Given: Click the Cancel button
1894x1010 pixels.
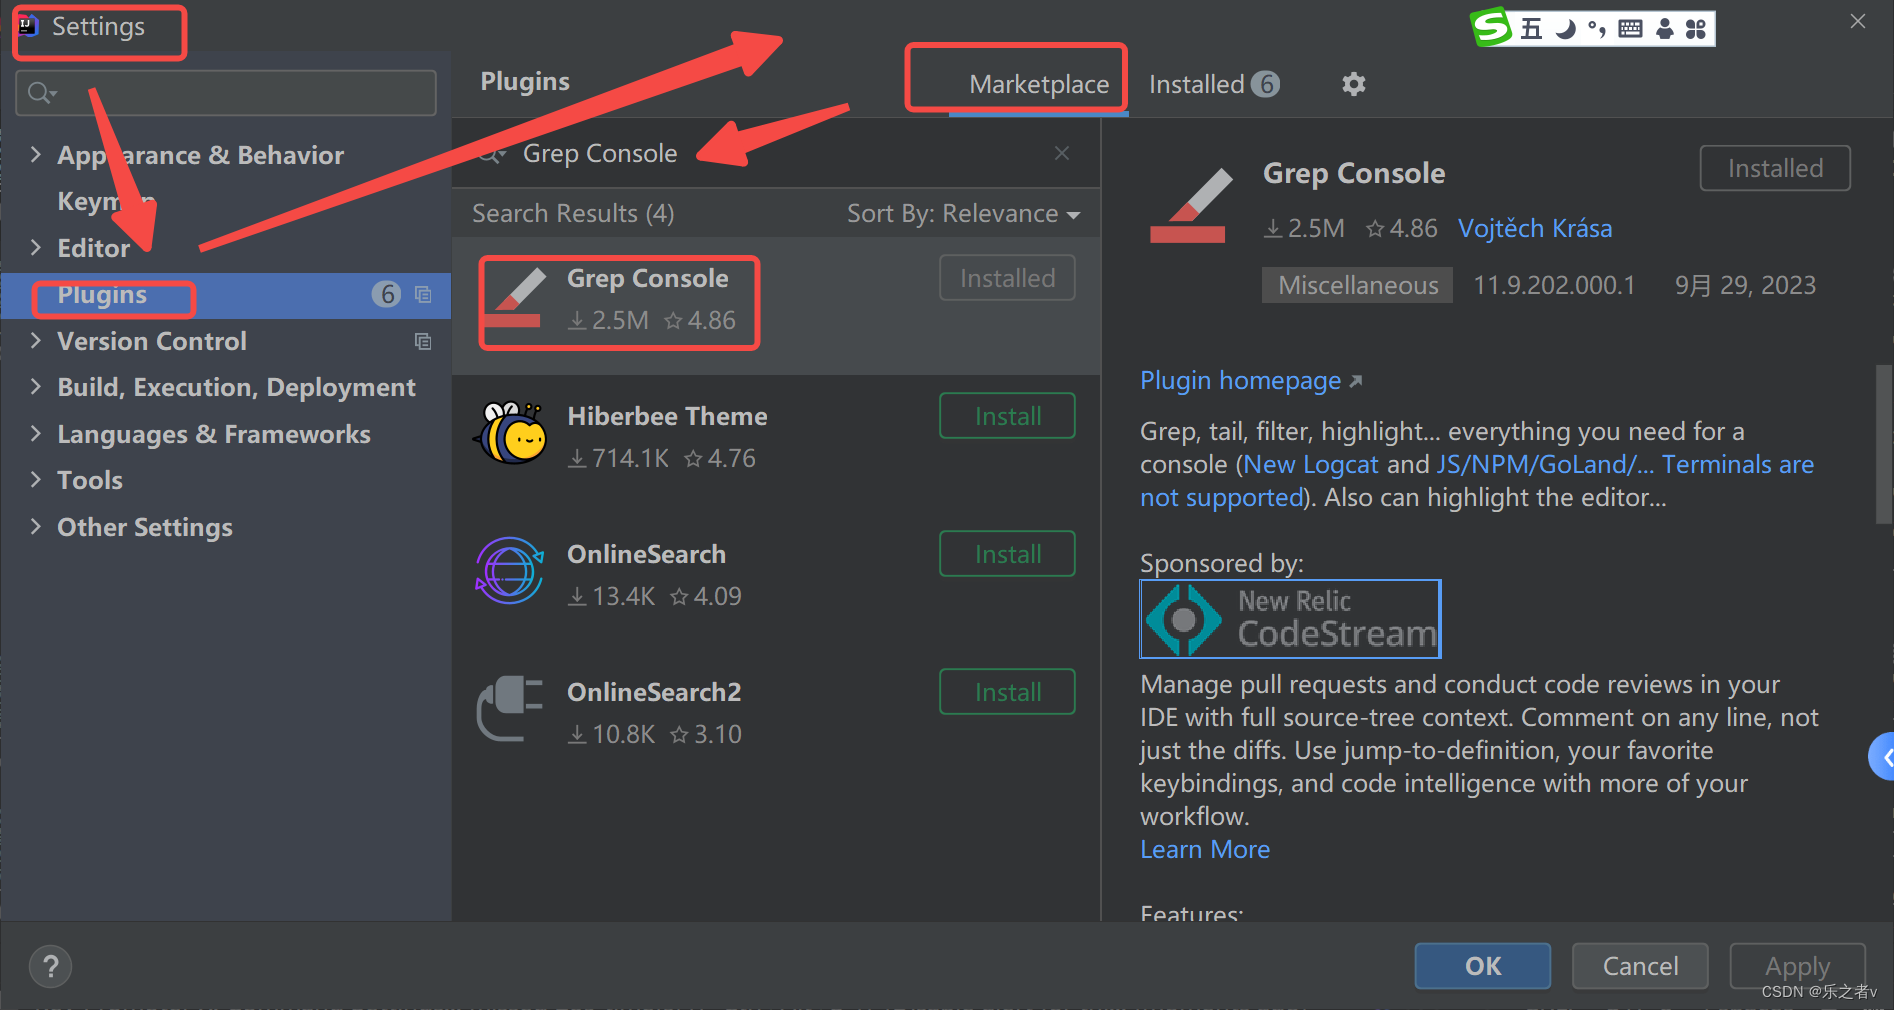Looking at the screenshot, I should pos(1640,966).
